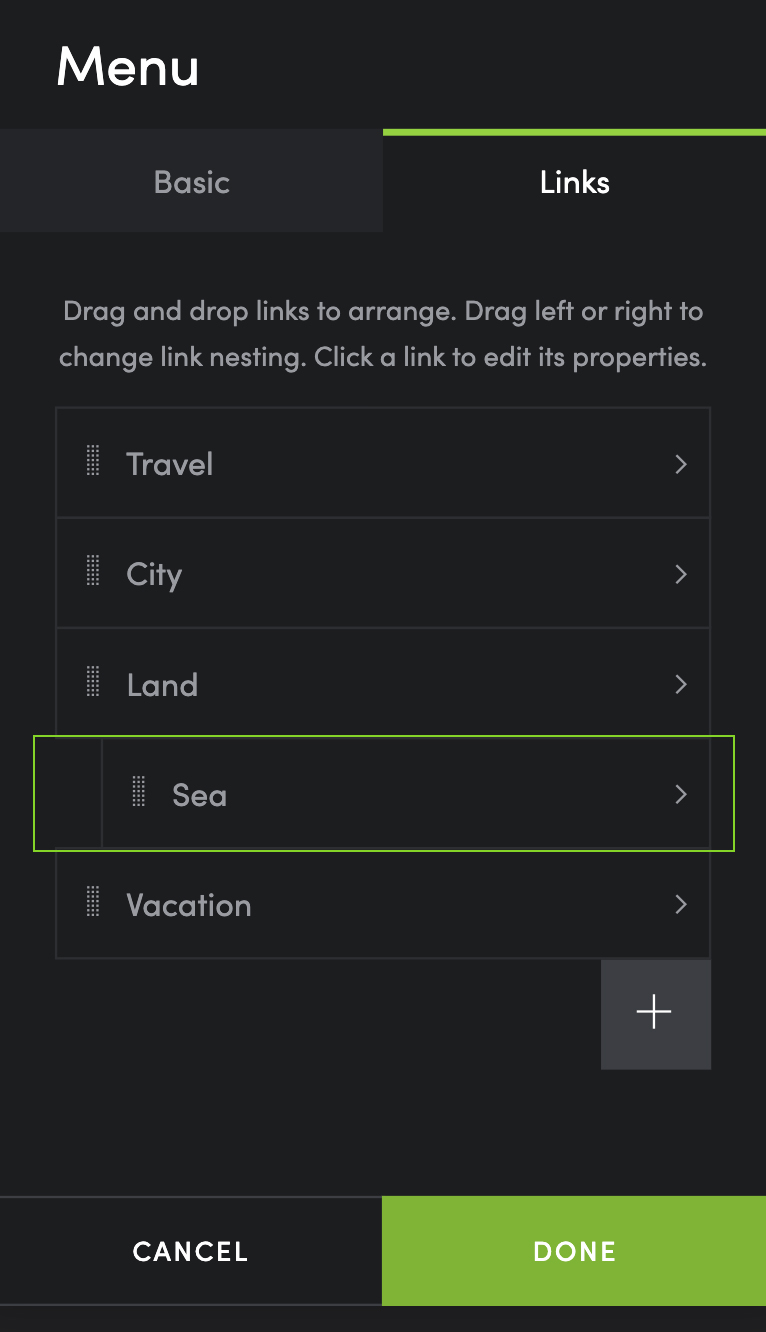Image resolution: width=766 pixels, height=1332 pixels.
Task: Expand Travel link properties chevron
Action: (681, 464)
